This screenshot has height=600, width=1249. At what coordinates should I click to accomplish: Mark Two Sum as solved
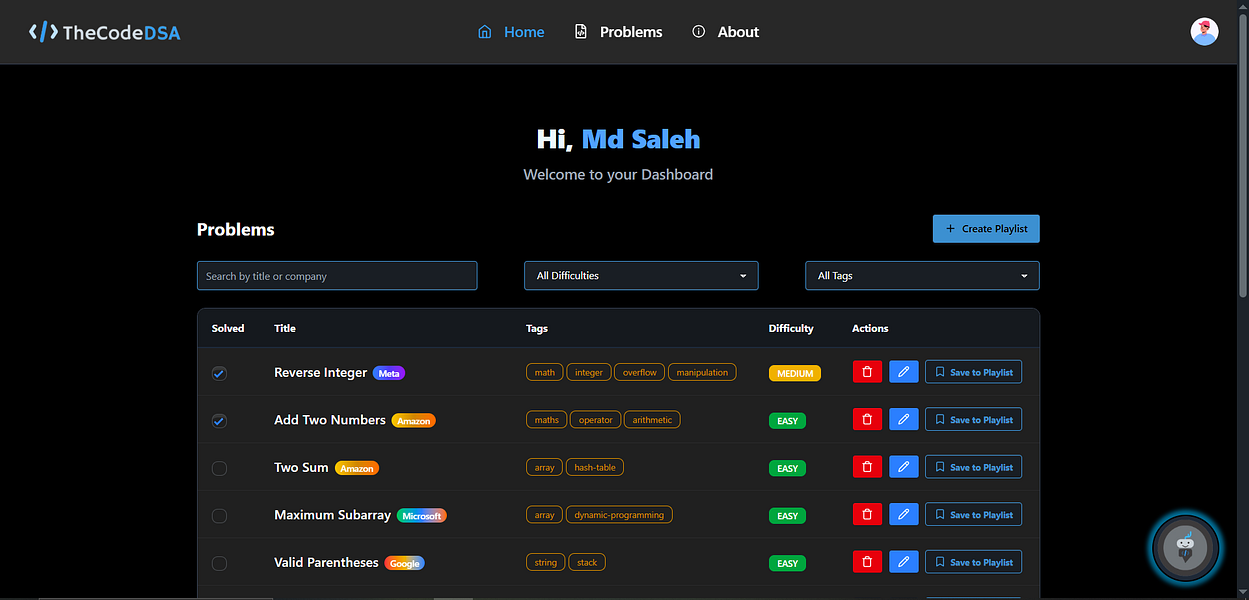(219, 468)
